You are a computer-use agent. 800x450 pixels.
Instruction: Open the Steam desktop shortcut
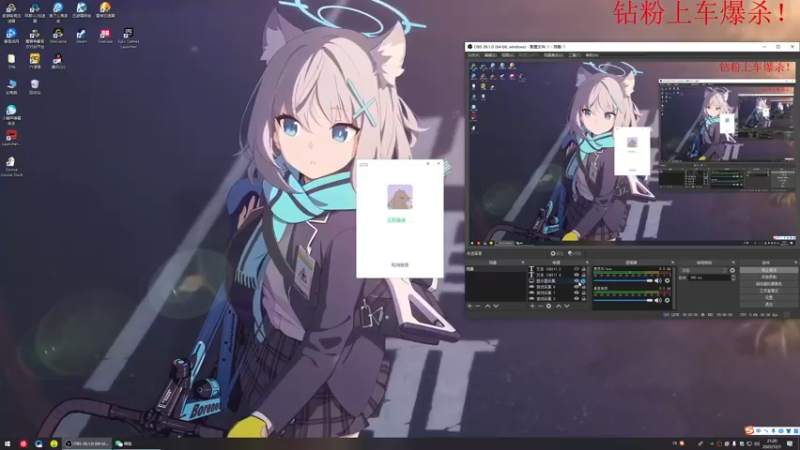tap(81, 36)
